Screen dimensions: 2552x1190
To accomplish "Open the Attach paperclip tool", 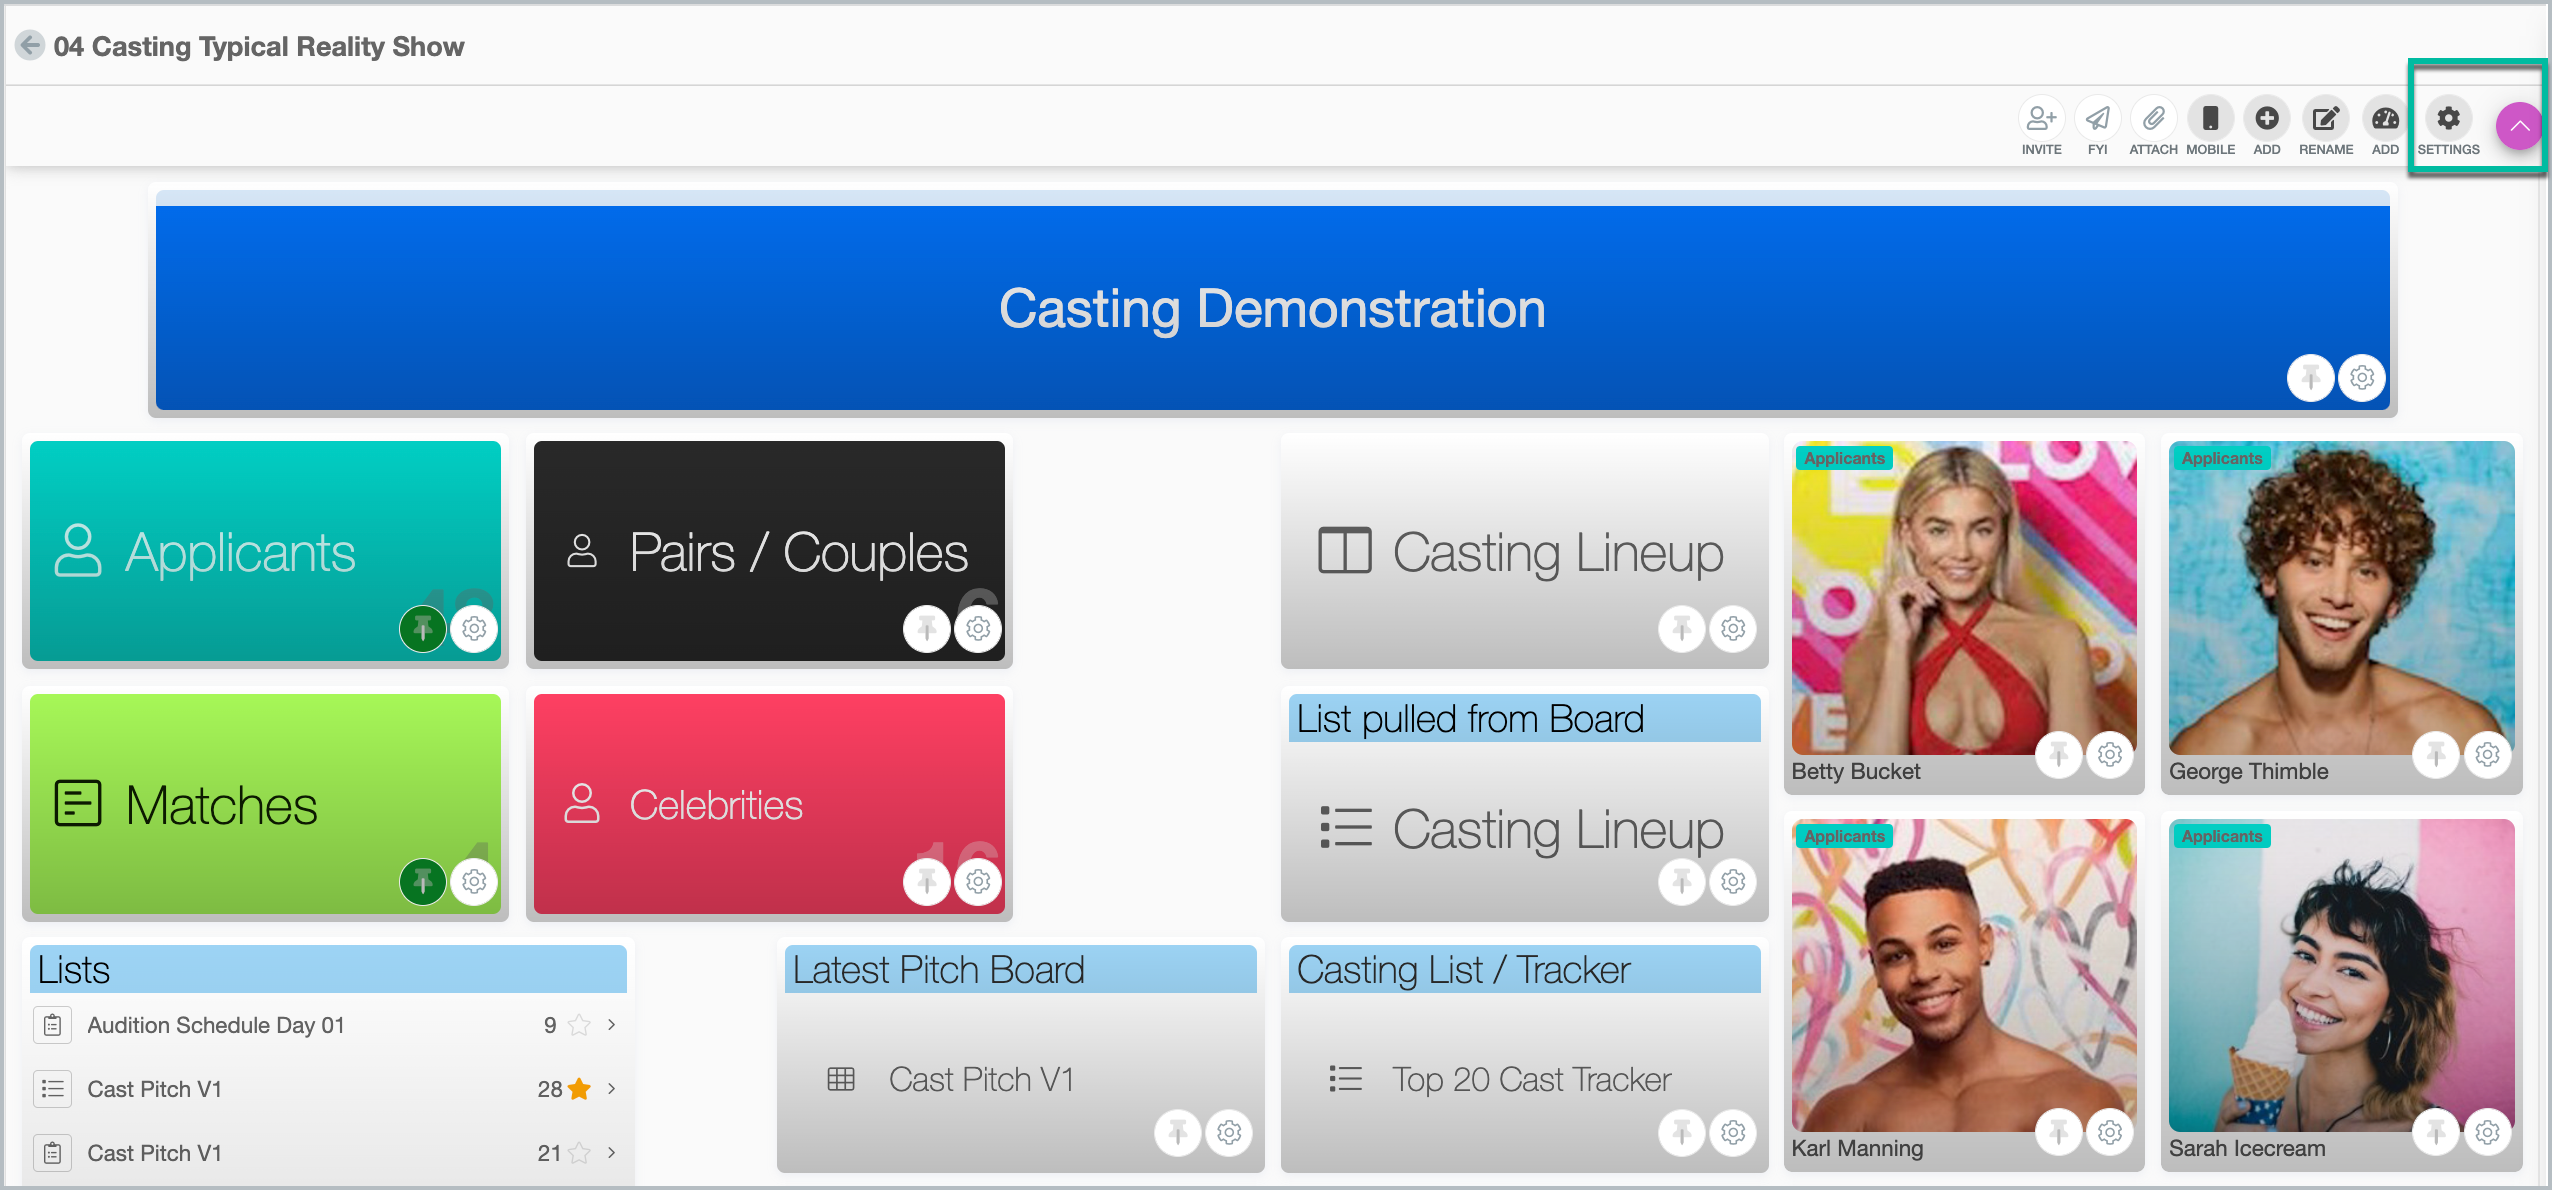I will point(2153,119).
